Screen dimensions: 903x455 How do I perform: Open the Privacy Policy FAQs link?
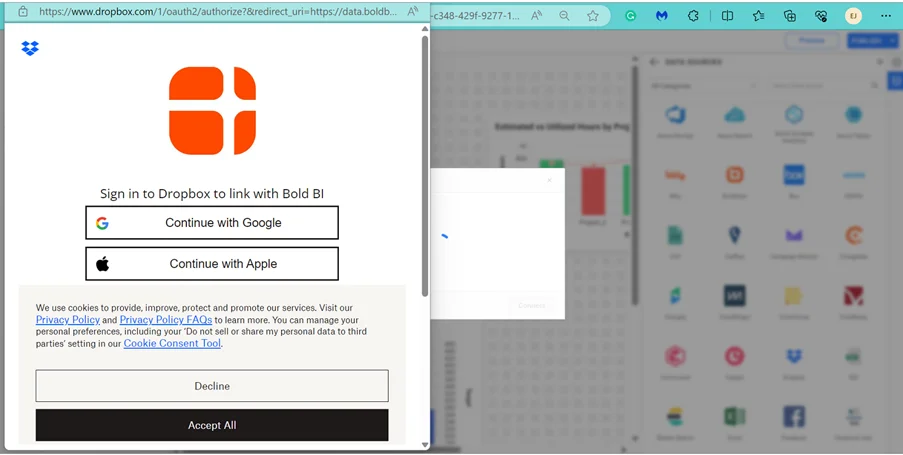click(x=165, y=320)
